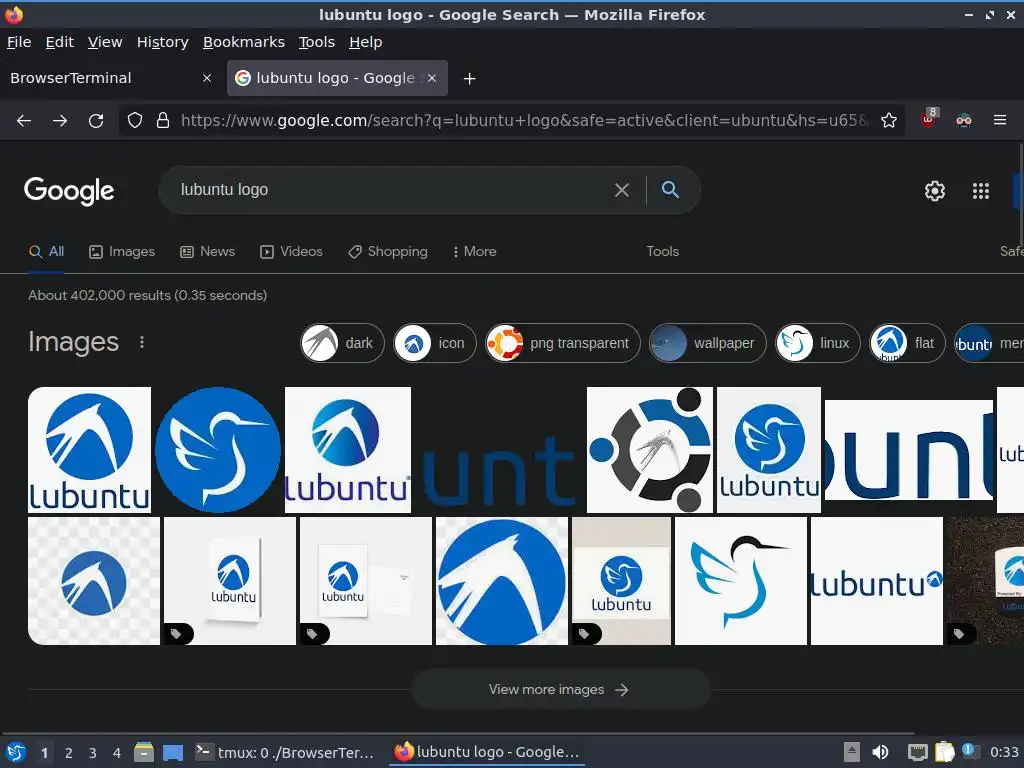
Task: Open the Edit menu
Action: click(59, 42)
